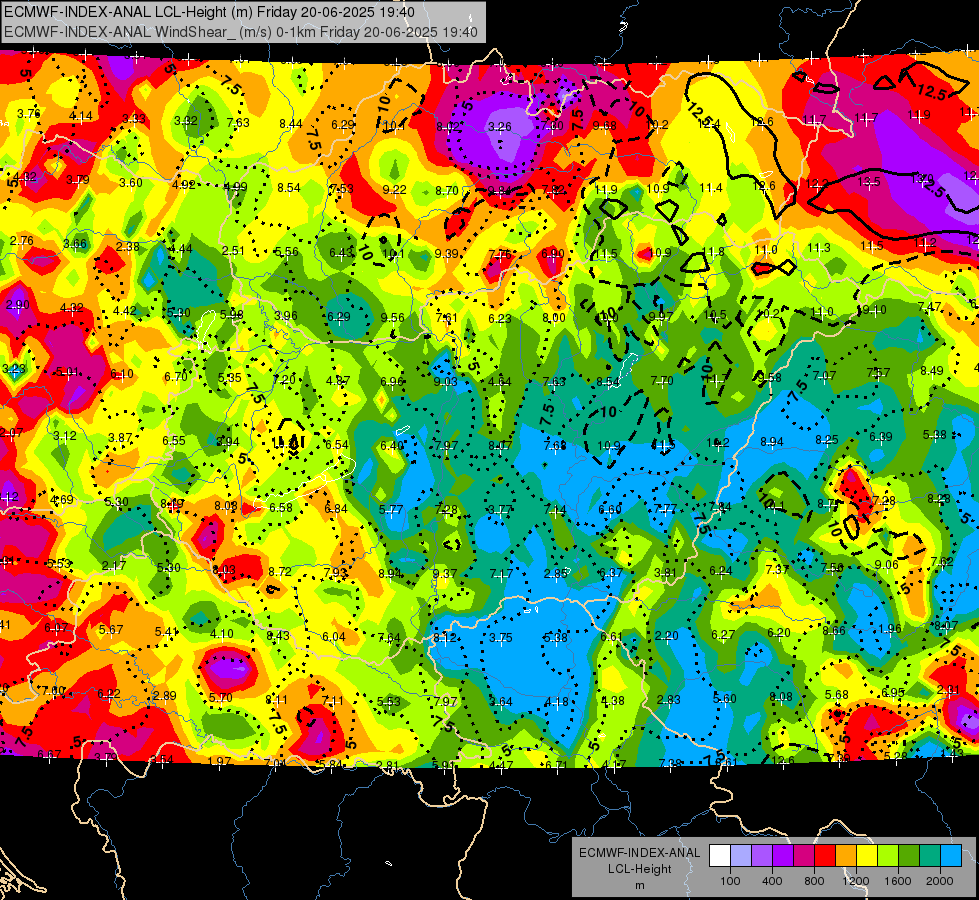Image resolution: width=979 pixels, height=900 pixels.
Task: Click the lime yellow-green legend swatch
Action: (888, 856)
